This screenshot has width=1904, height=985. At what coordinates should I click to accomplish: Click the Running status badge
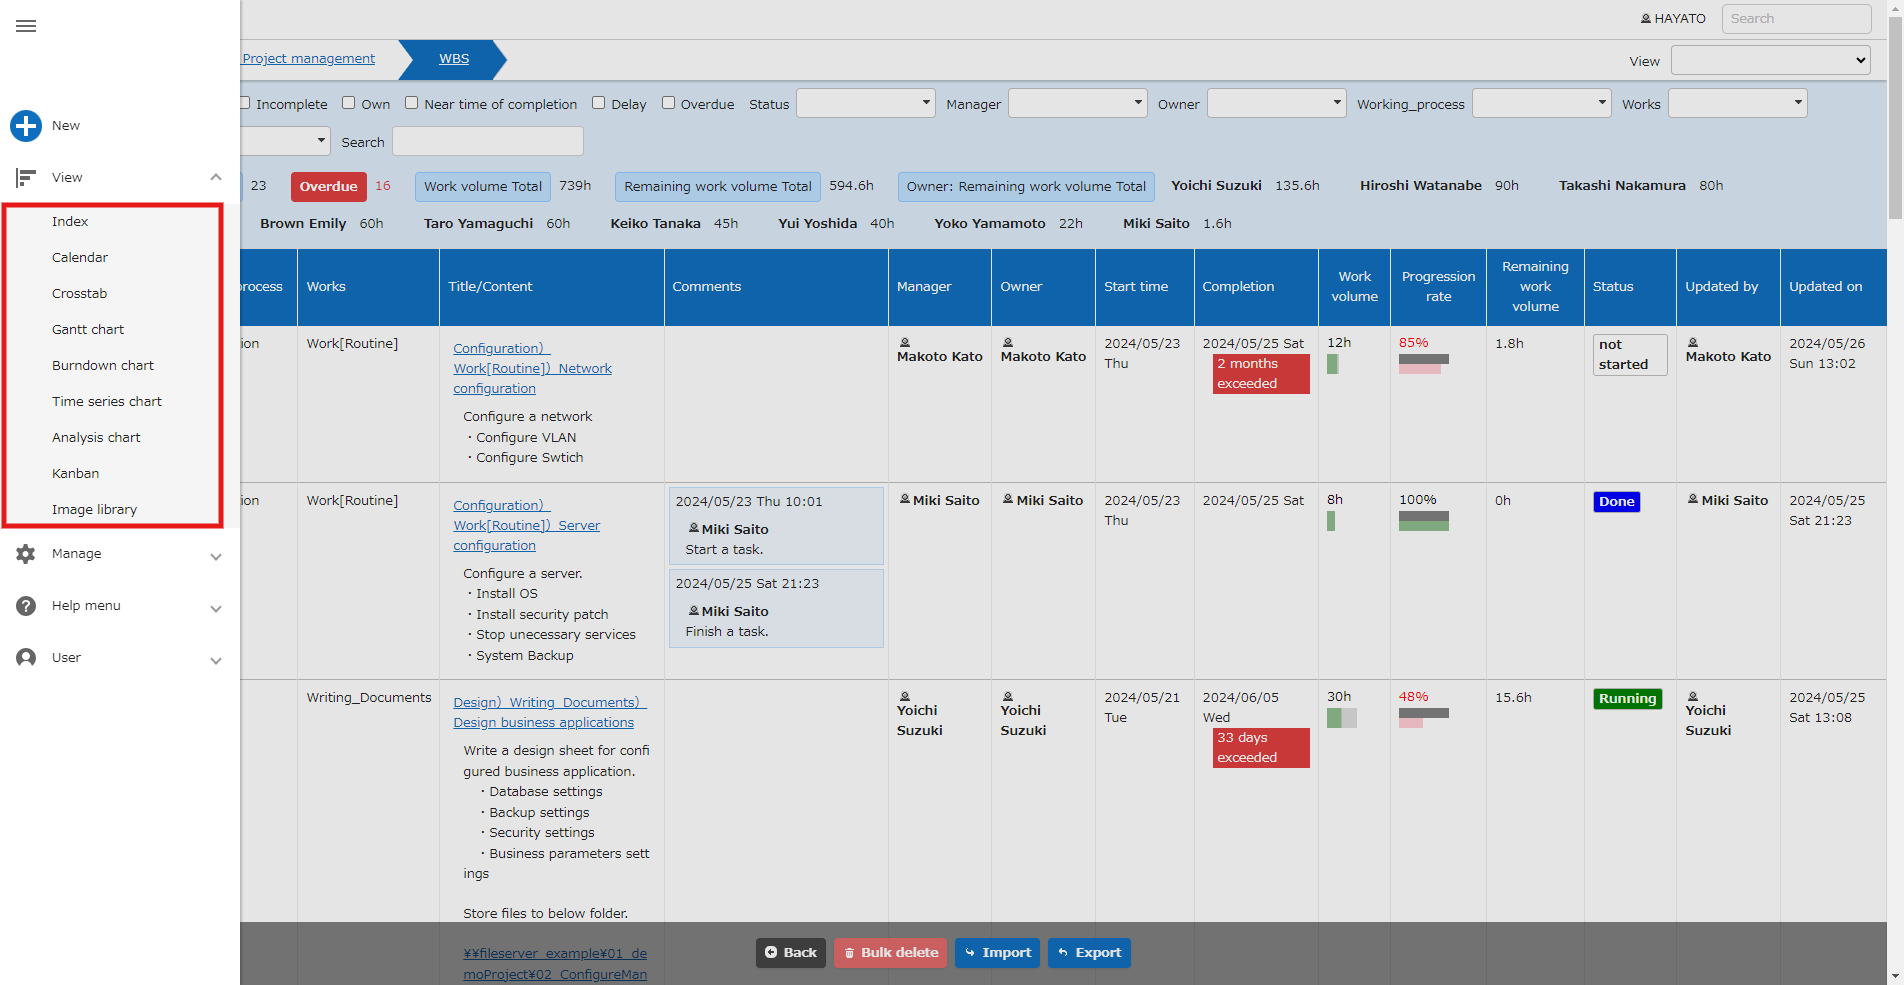[x=1628, y=699]
